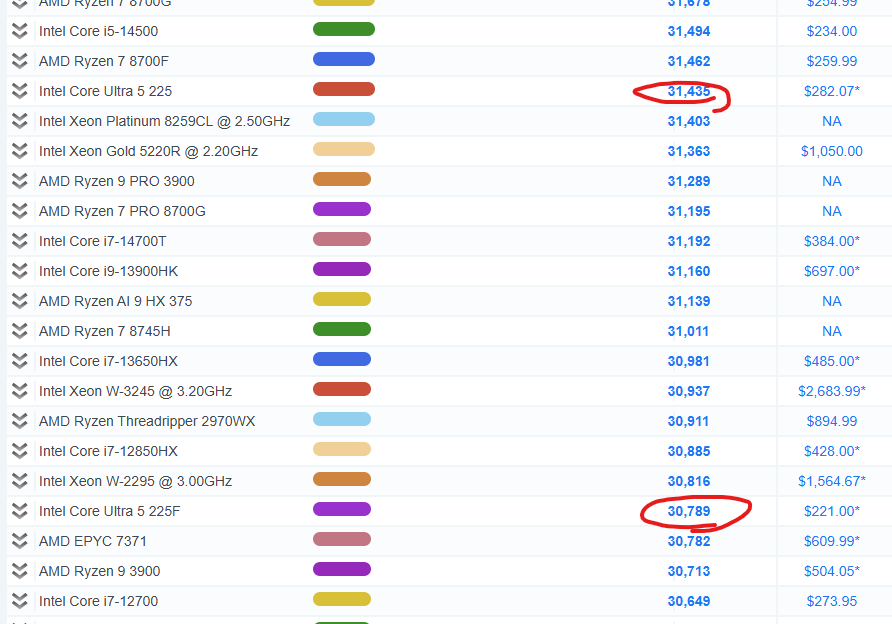Expand the Core i7-13650HX row chevron

pos(19,361)
